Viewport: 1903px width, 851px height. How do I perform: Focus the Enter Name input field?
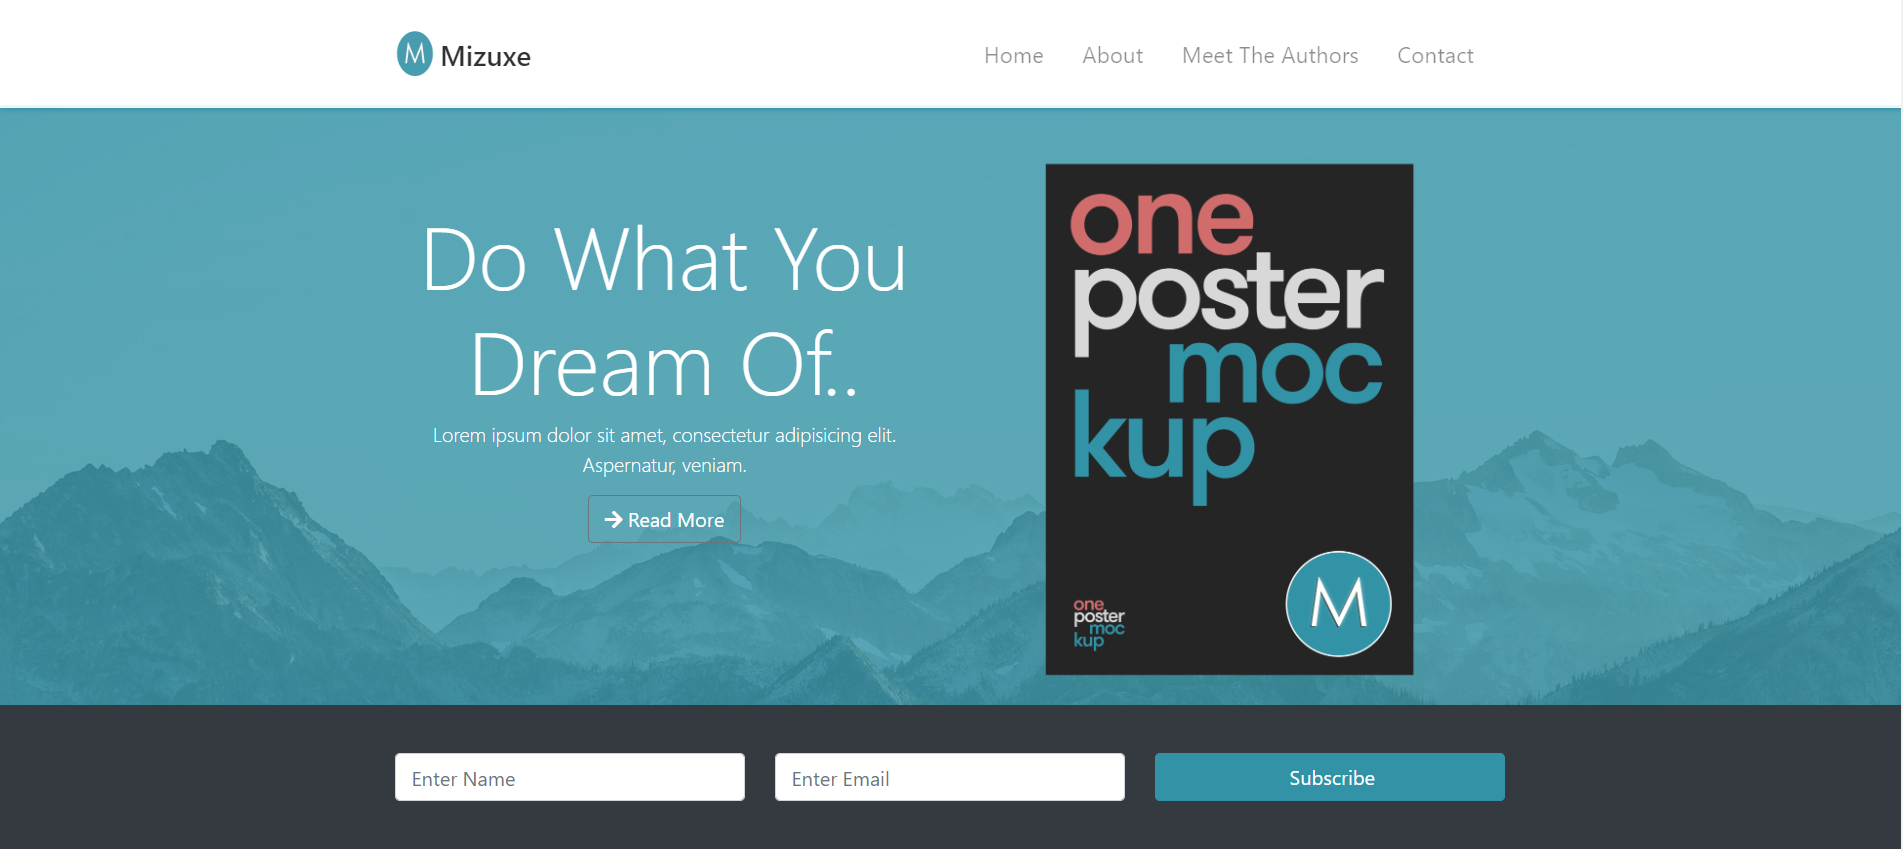tap(570, 777)
